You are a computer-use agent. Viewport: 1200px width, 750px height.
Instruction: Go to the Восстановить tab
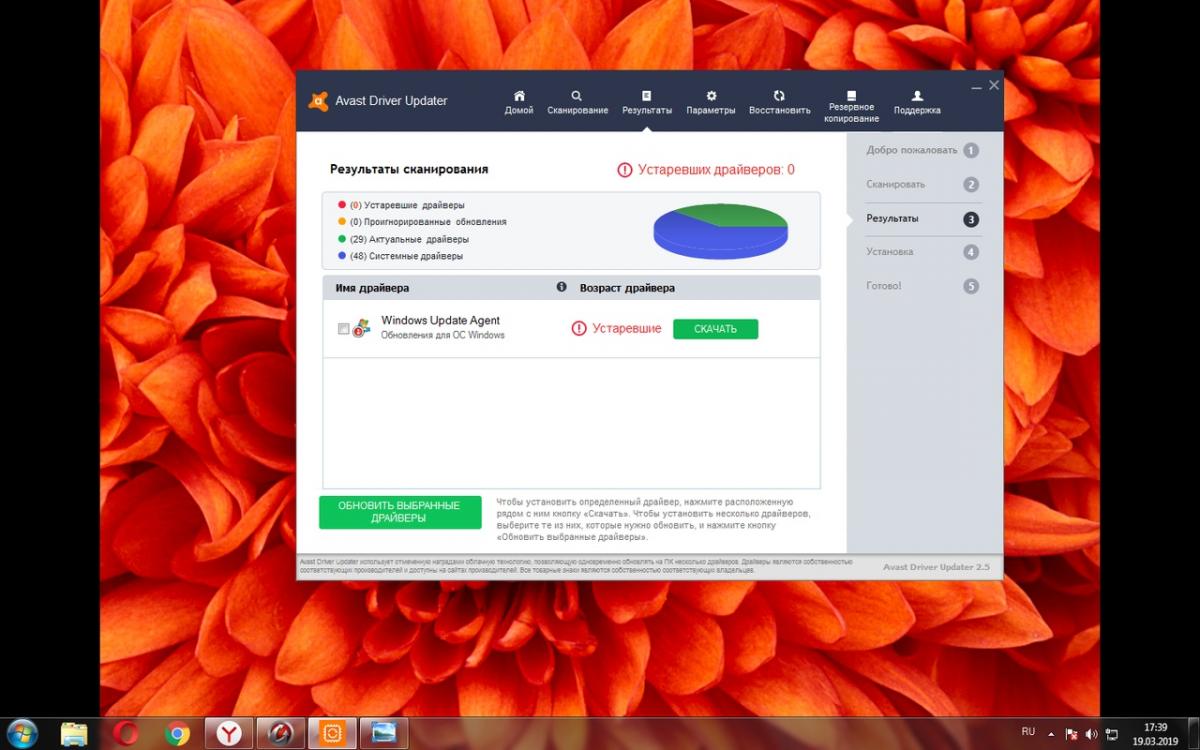[x=779, y=102]
